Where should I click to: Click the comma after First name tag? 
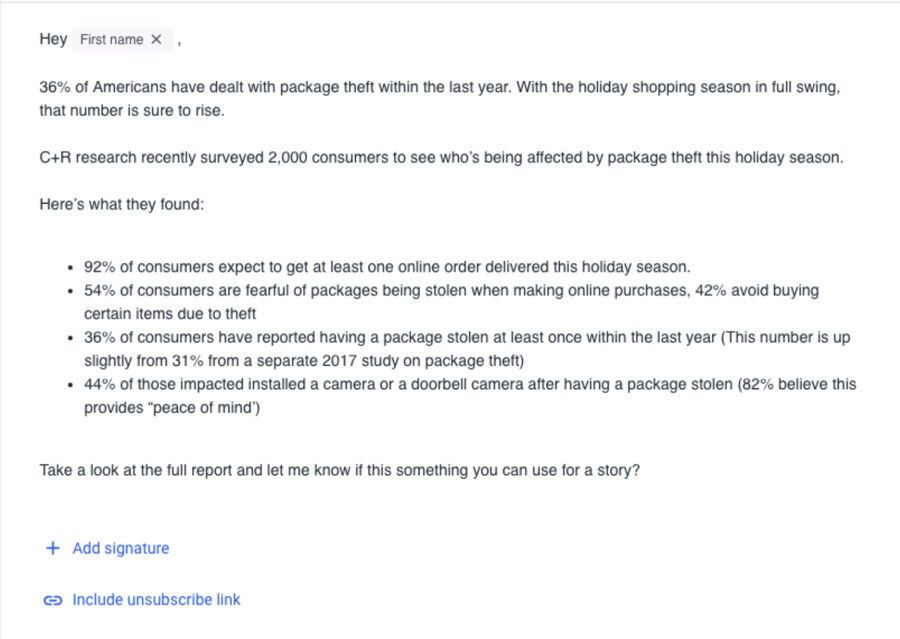tap(179, 42)
